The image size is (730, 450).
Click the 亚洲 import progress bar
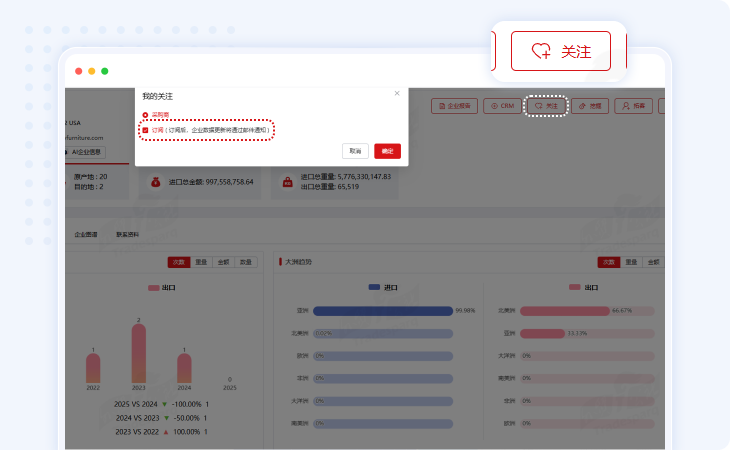click(x=383, y=310)
